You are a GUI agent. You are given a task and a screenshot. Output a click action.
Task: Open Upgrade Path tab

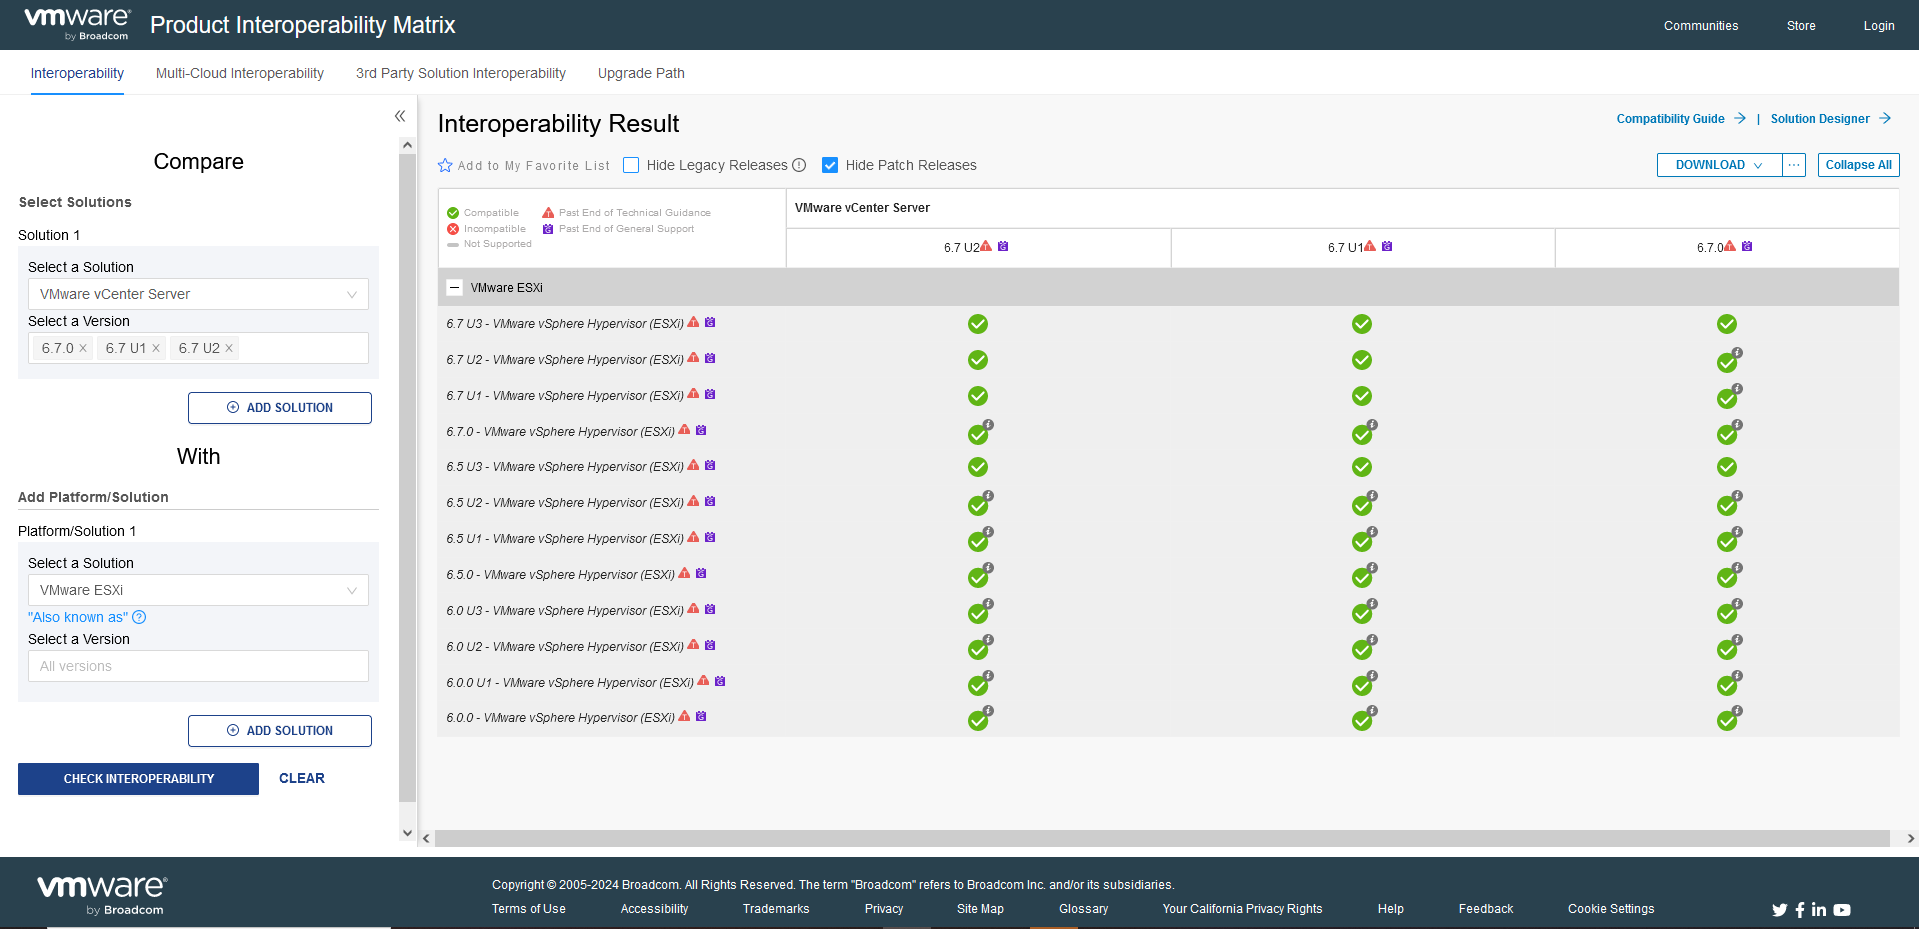(x=641, y=73)
